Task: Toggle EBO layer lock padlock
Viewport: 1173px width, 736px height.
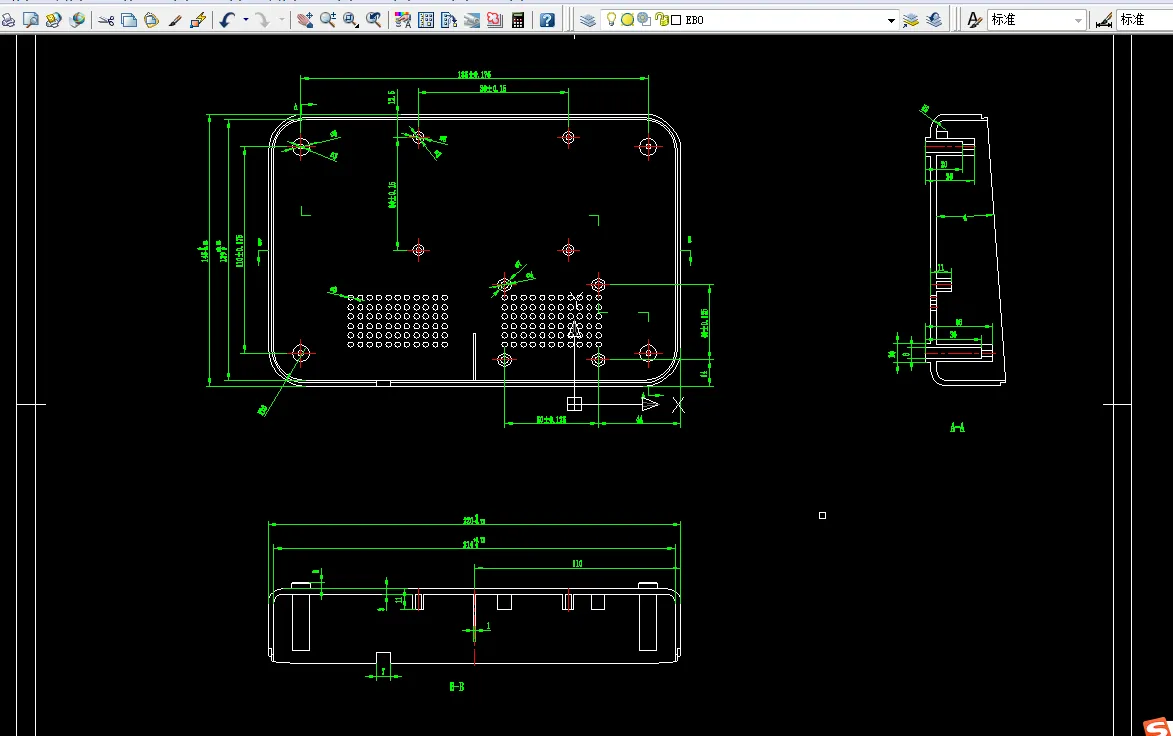Action: 661,19
